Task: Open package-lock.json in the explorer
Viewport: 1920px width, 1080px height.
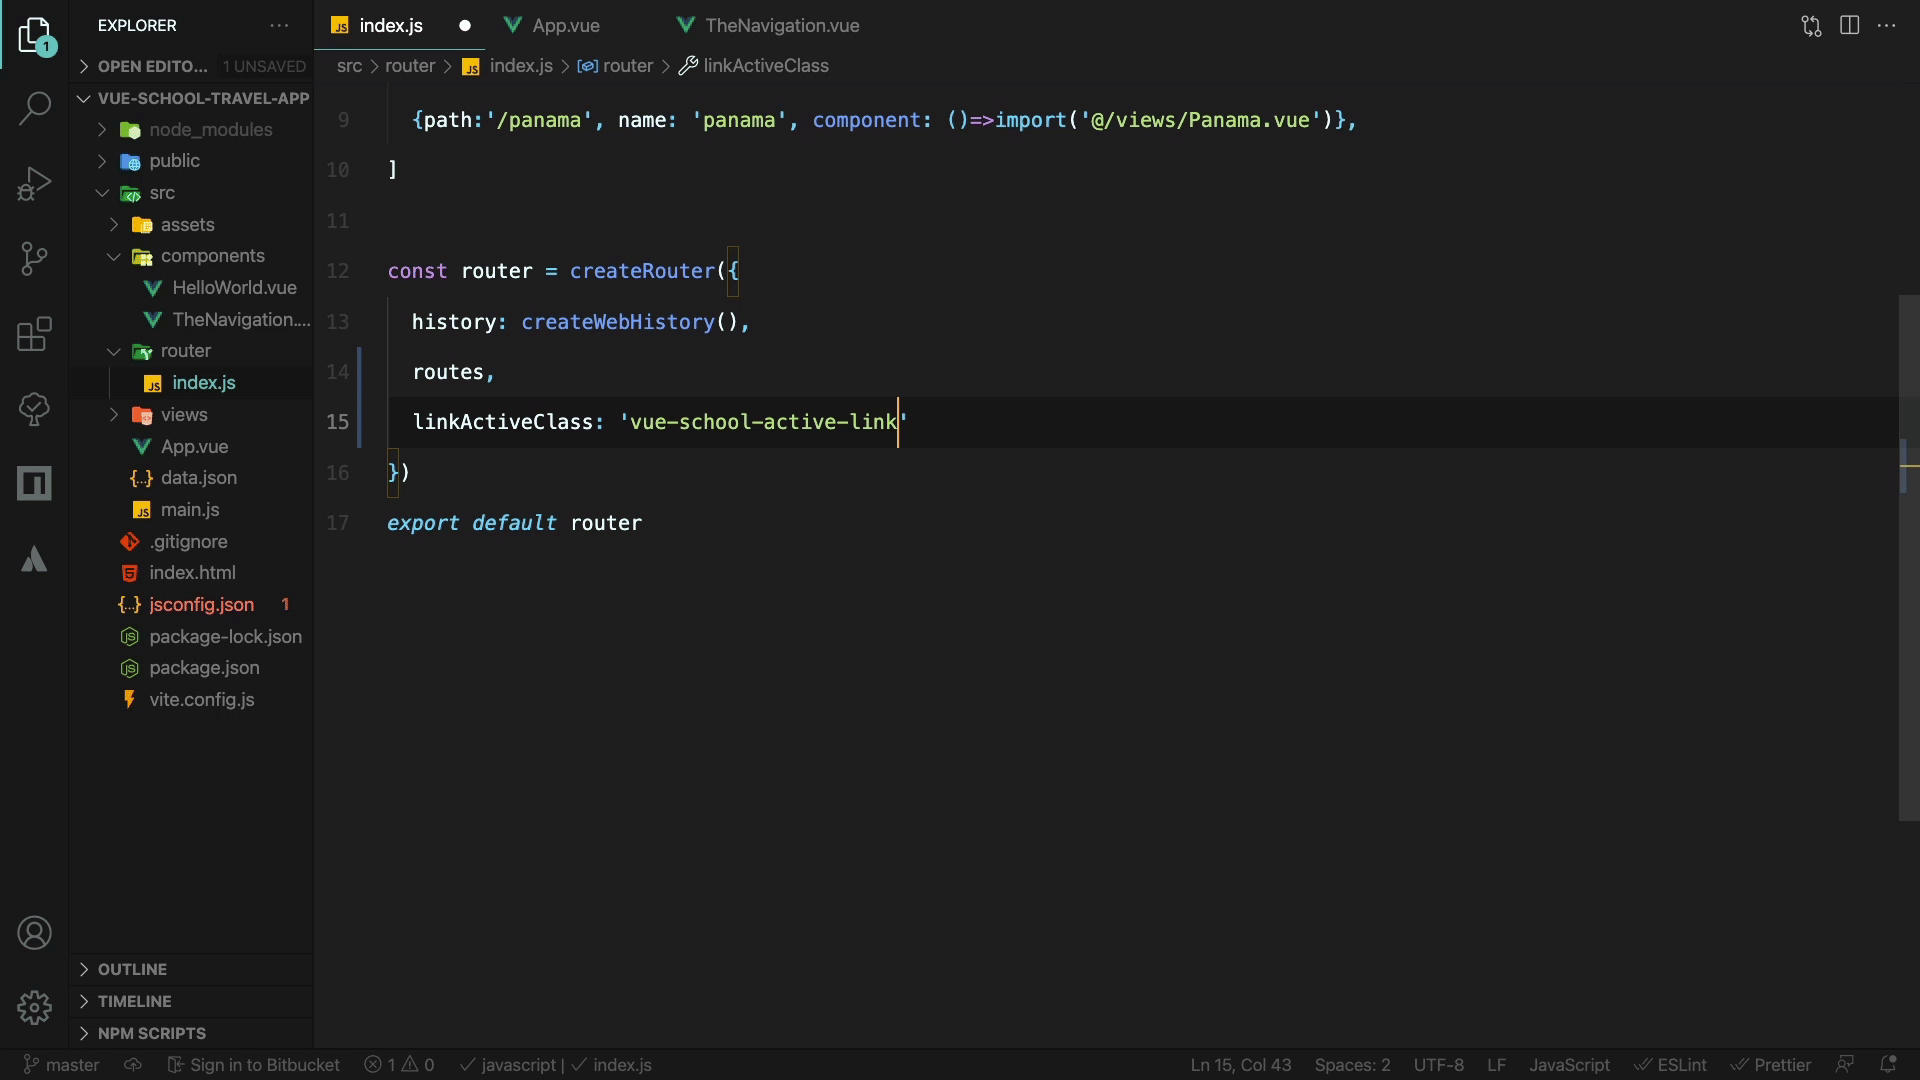Action: 192,637
